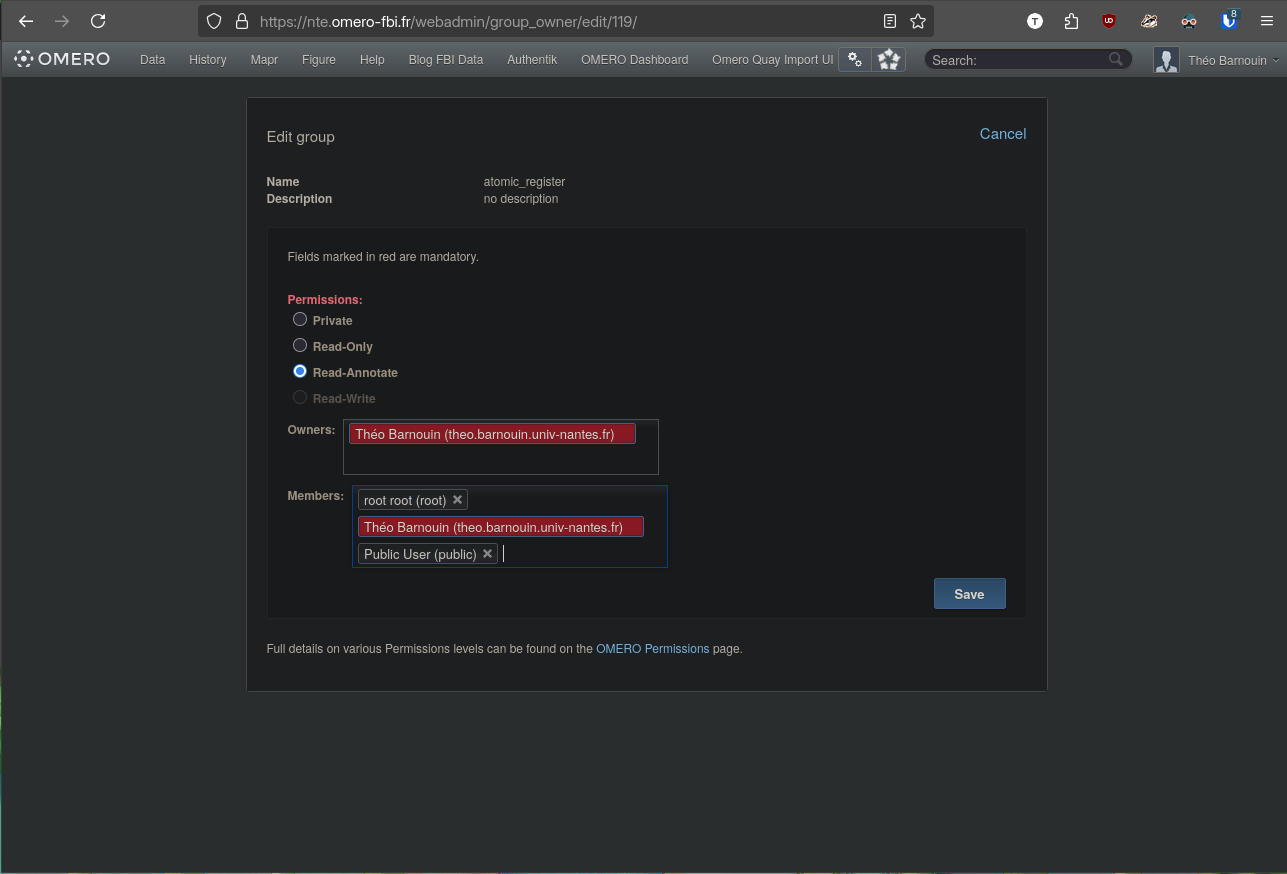
Task: Open the Bitwarden extension icon
Action: [1229, 21]
